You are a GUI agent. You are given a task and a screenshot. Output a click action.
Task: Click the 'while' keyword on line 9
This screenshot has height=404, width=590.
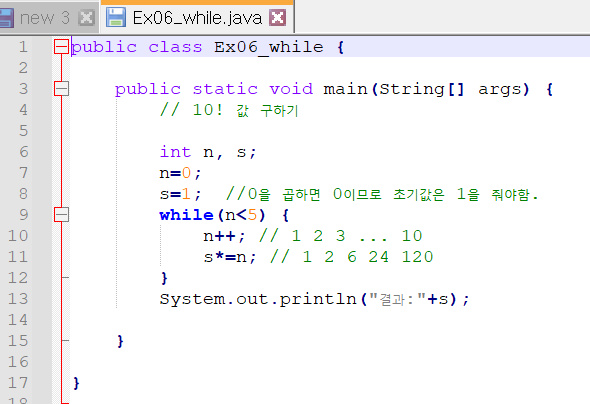[x=187, y=215]
